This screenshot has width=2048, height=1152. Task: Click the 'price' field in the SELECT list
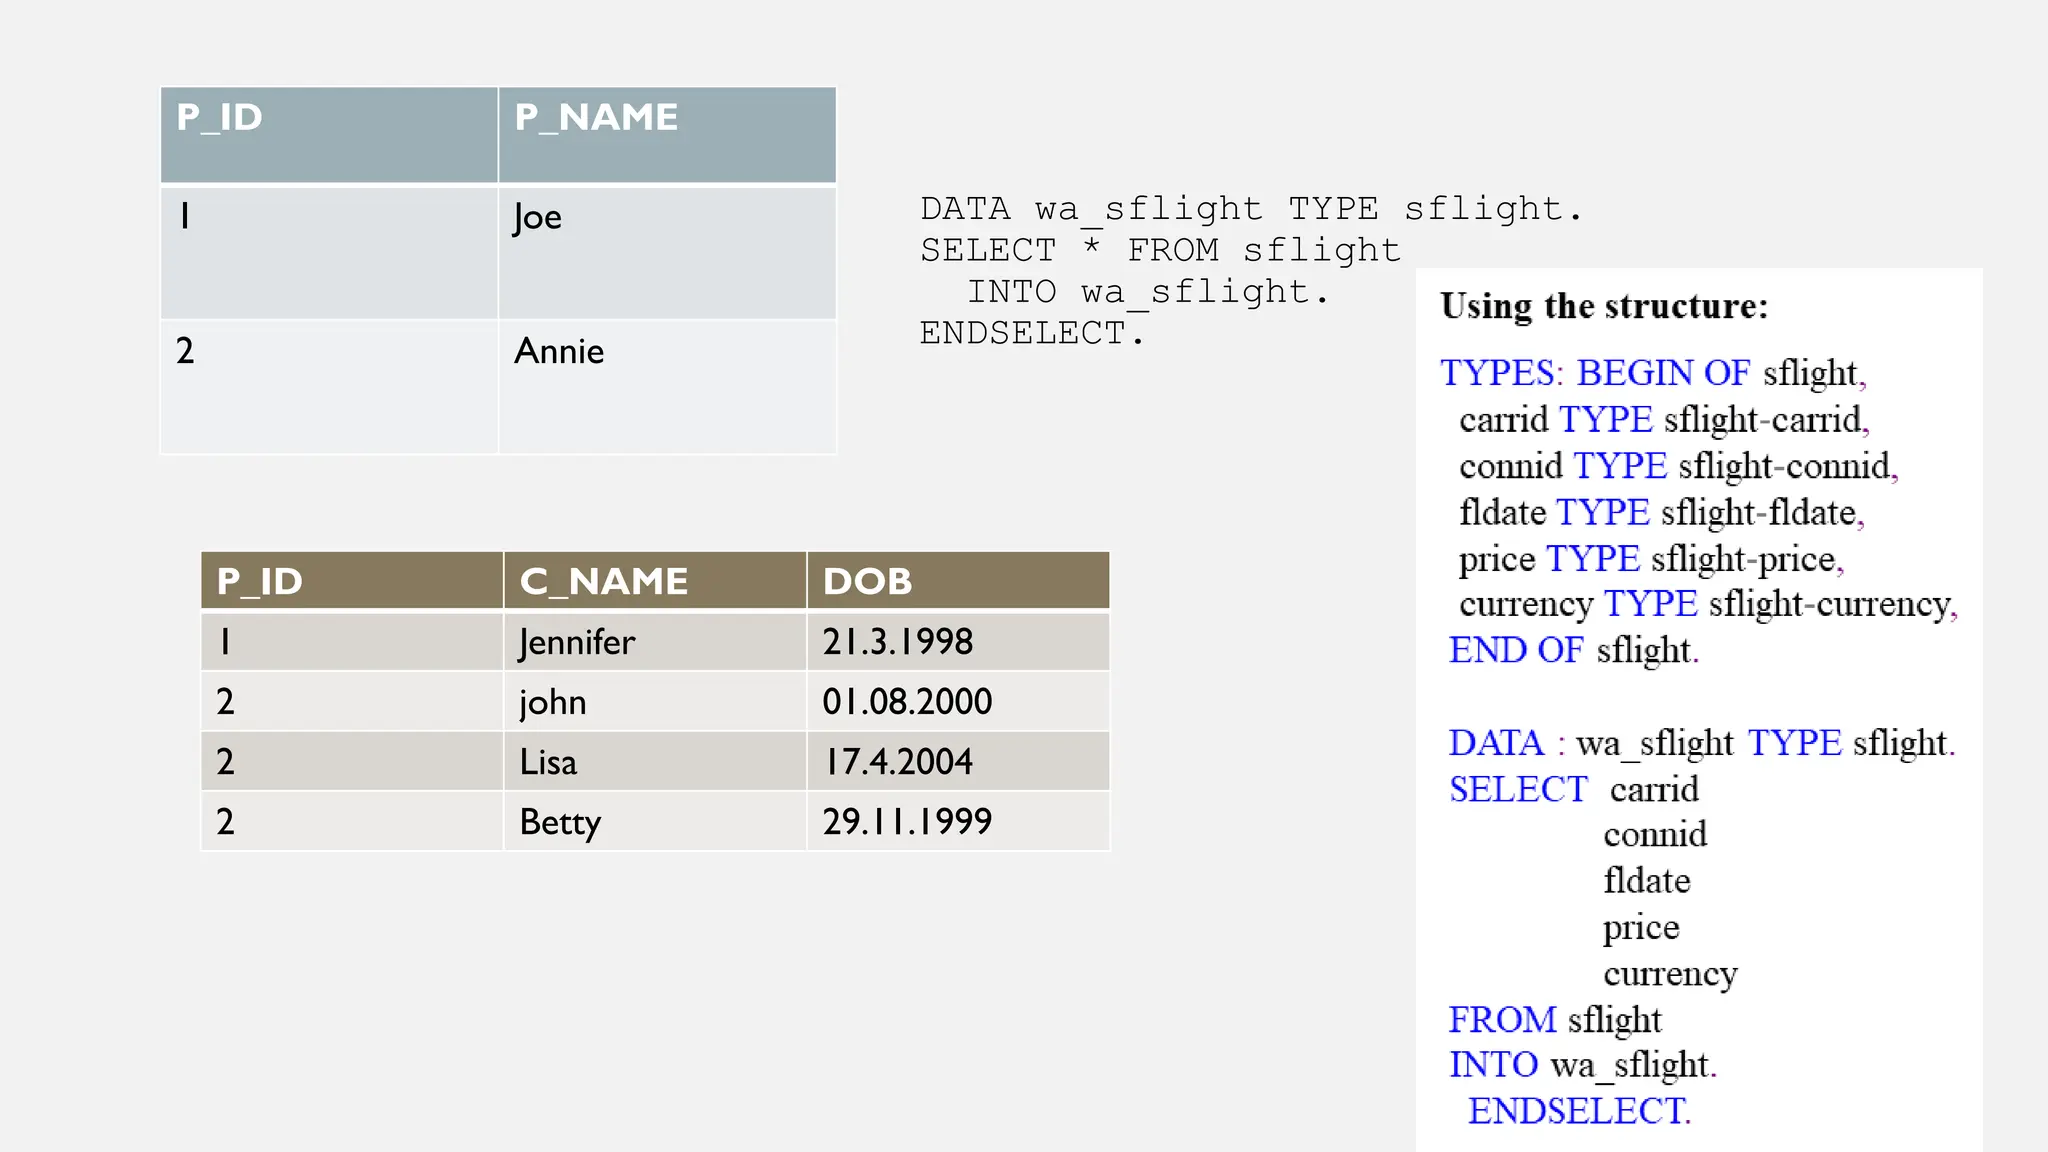1641,928
